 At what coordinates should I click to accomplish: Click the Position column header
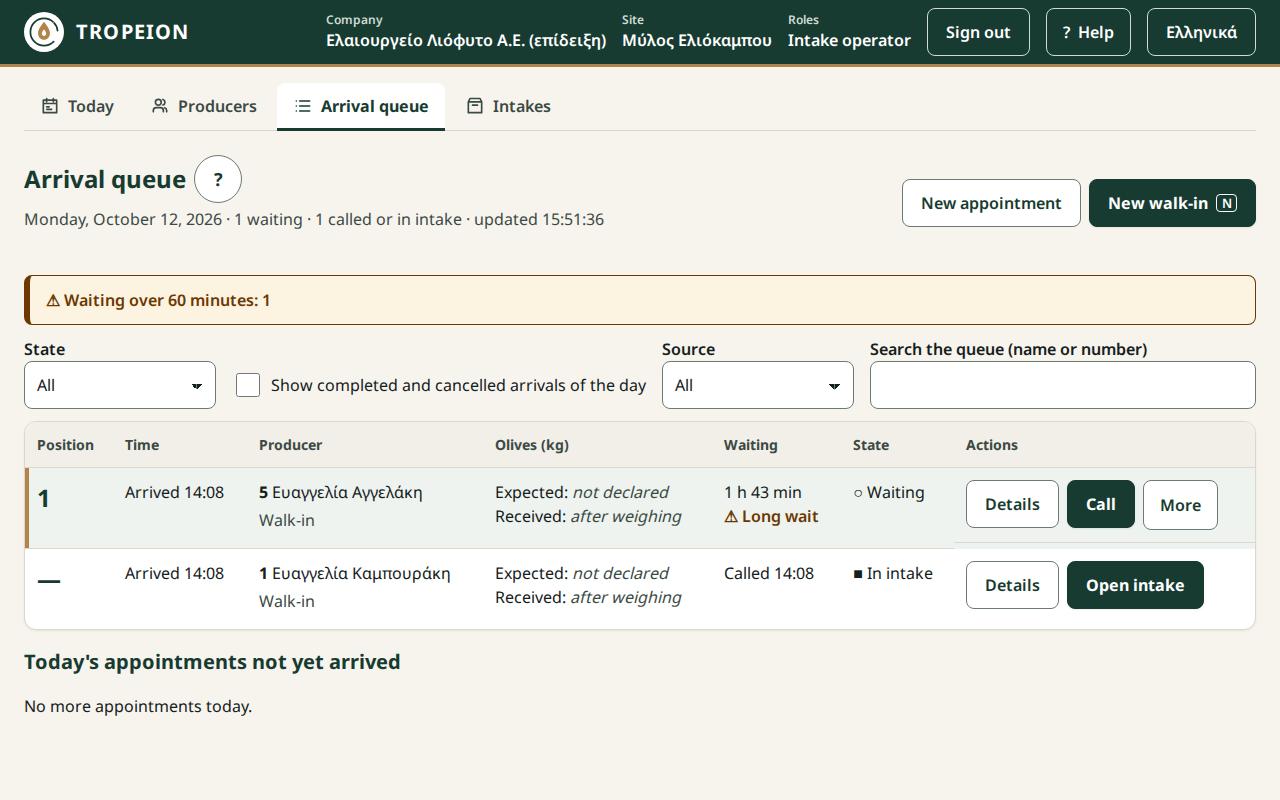click(65, 445)
